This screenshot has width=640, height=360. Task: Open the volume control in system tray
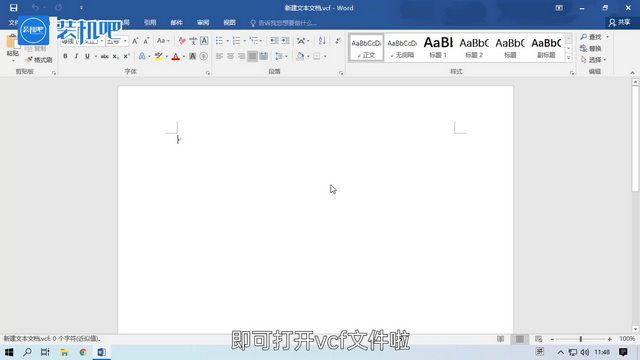[584, 352]
